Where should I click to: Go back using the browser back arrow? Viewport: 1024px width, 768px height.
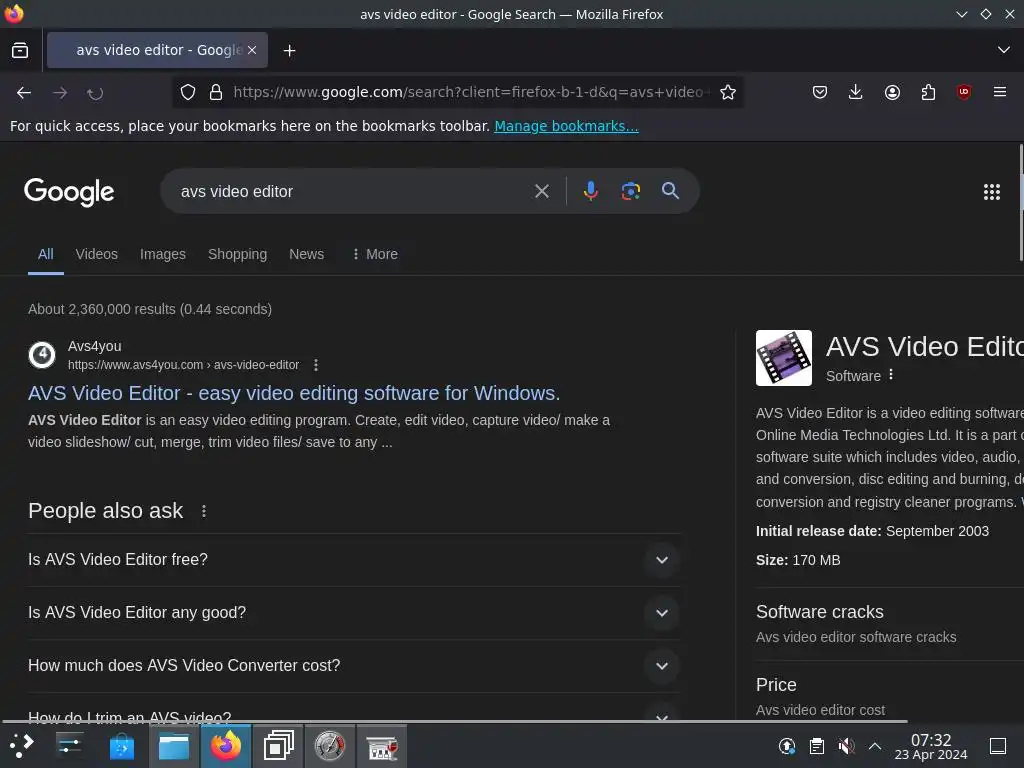(24, 93)
